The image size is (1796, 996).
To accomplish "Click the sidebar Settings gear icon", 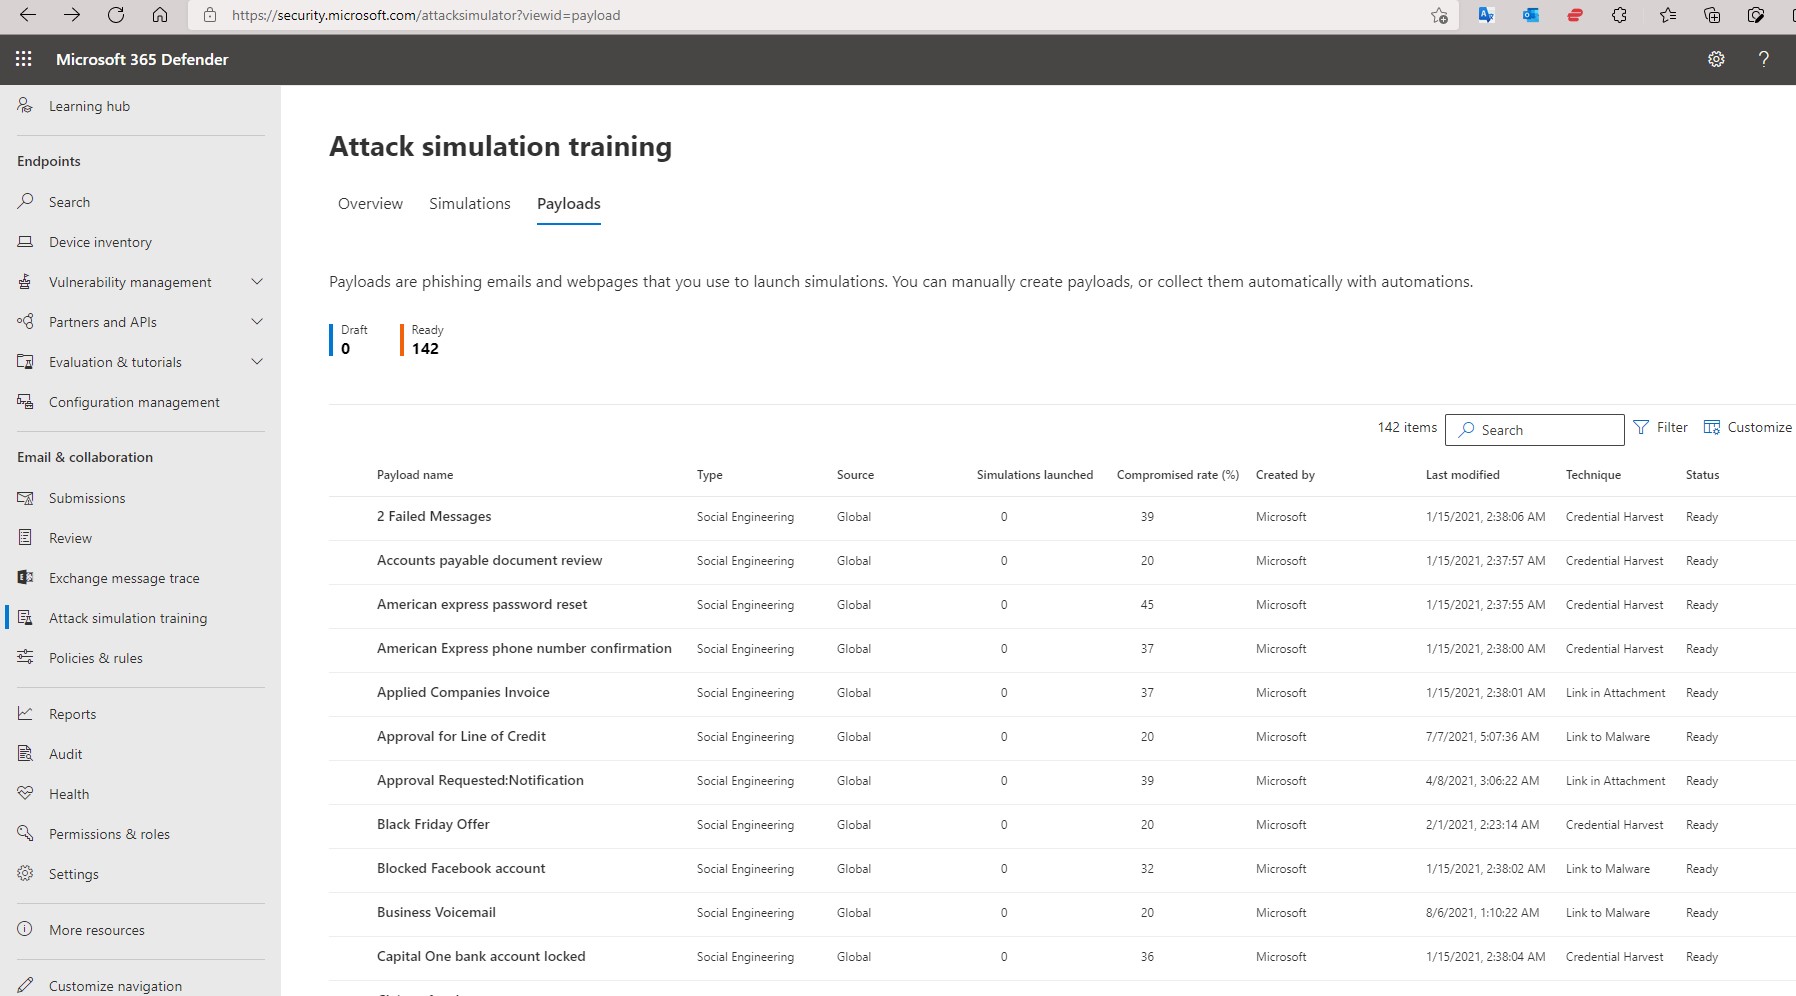I will (x=25, y=874).
